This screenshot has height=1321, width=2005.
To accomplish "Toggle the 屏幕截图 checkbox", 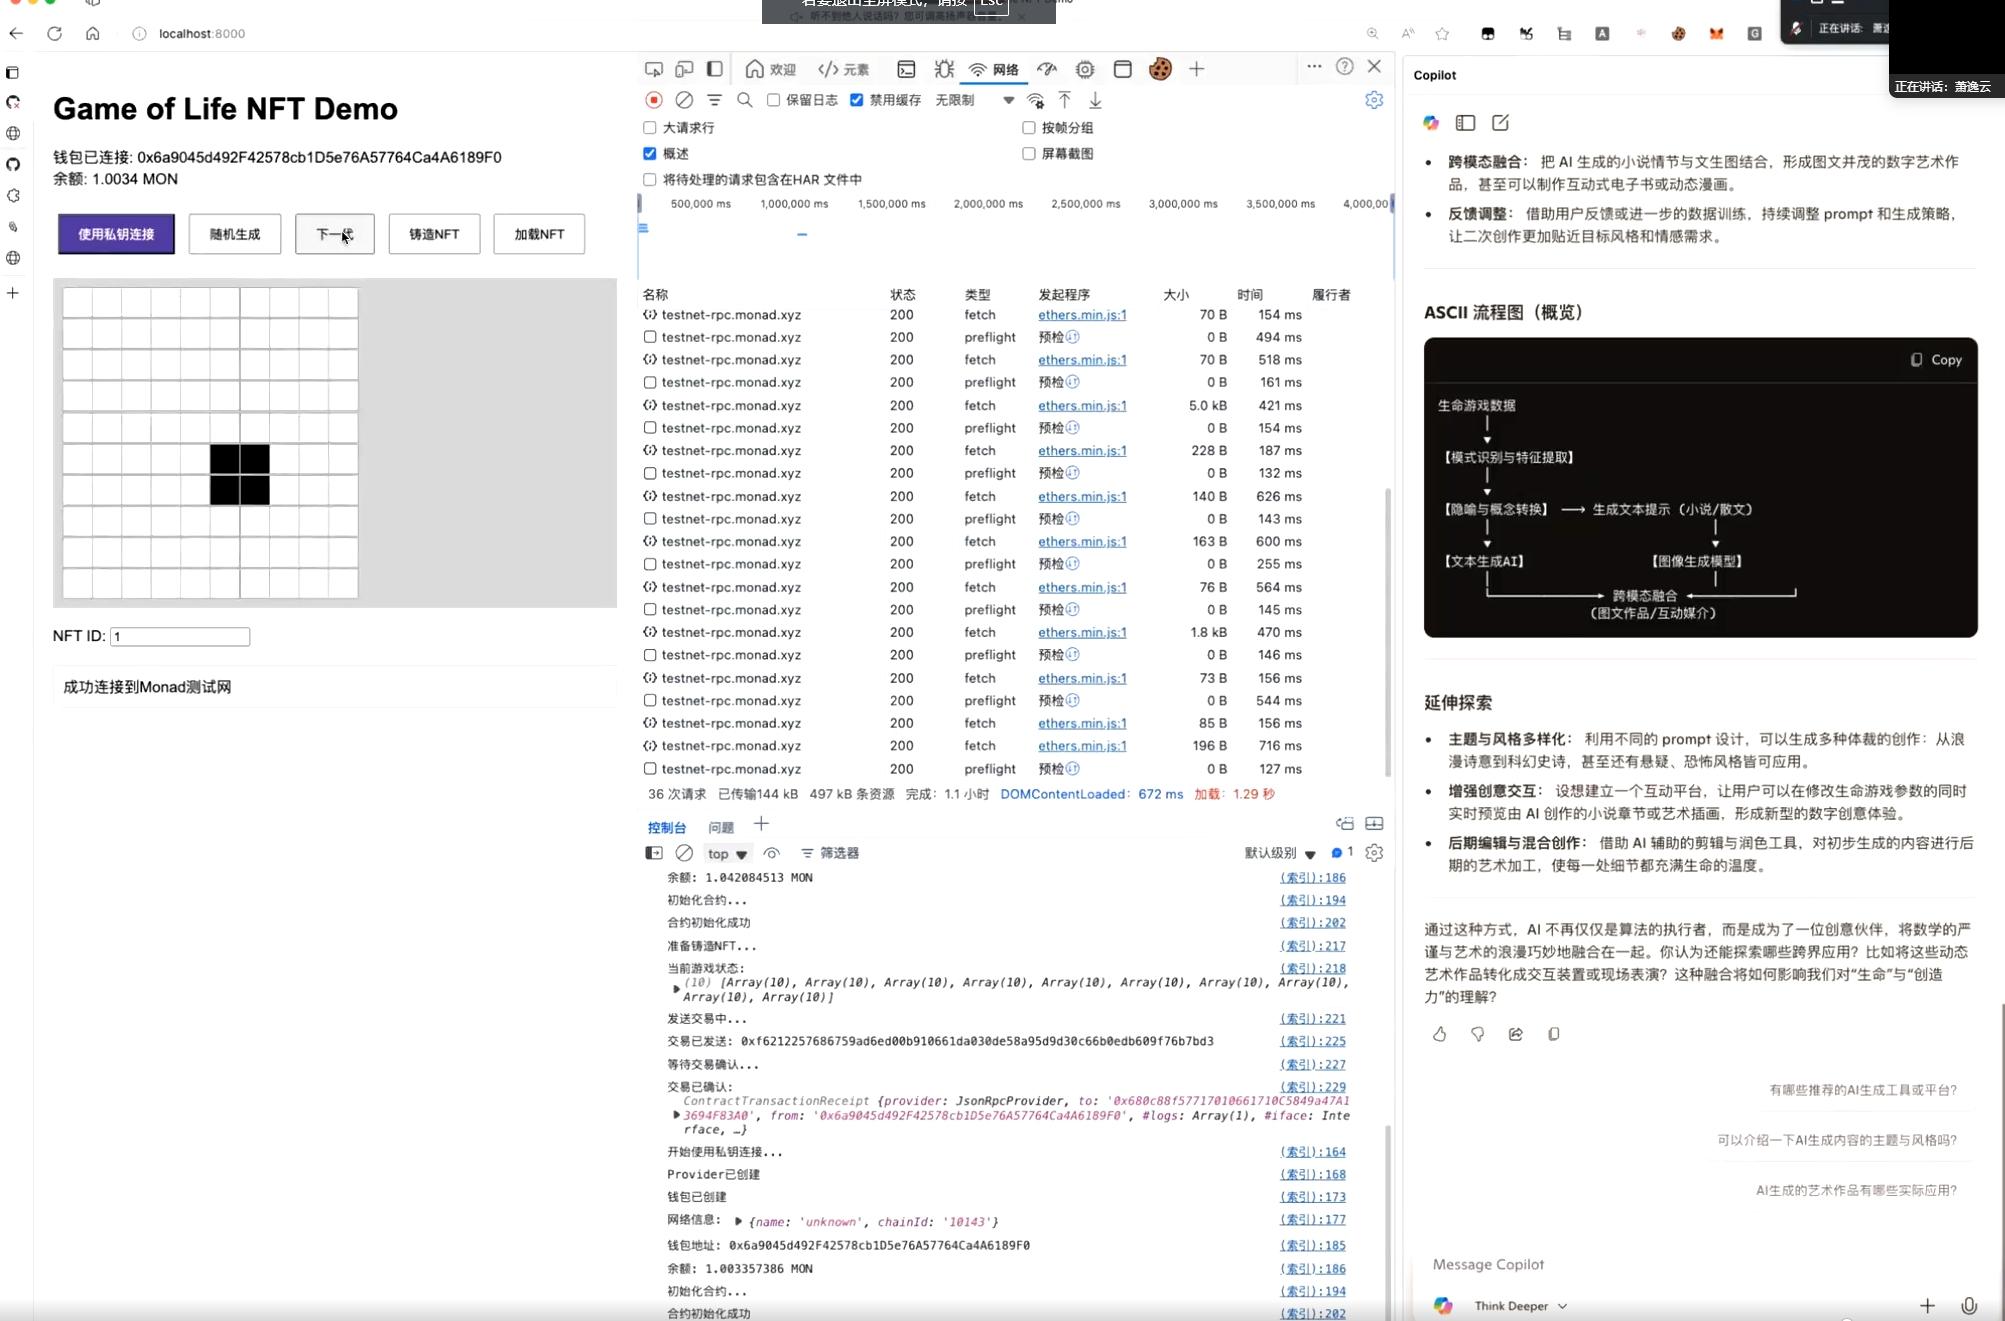I will point(1029,154).
